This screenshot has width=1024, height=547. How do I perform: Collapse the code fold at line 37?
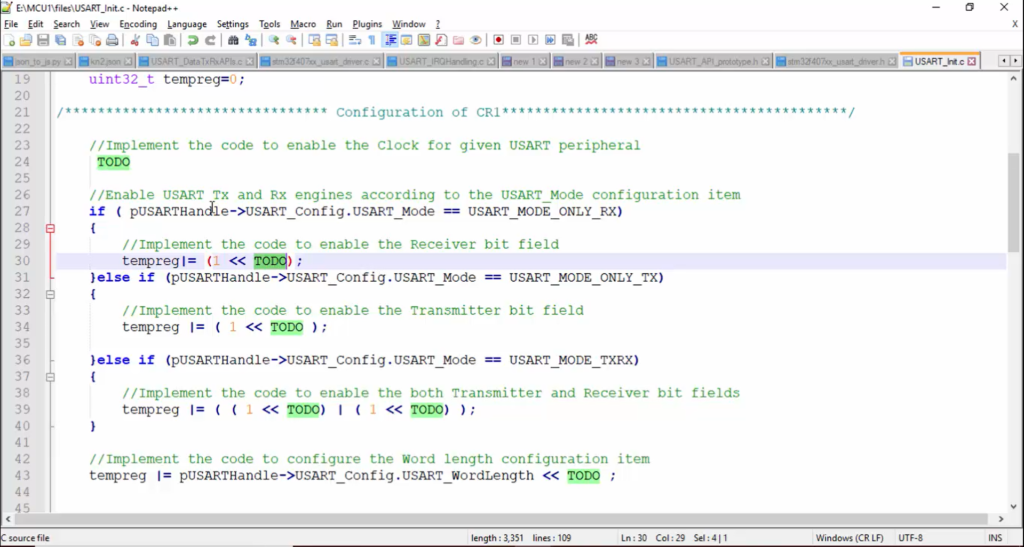click(x=50, y=377)
